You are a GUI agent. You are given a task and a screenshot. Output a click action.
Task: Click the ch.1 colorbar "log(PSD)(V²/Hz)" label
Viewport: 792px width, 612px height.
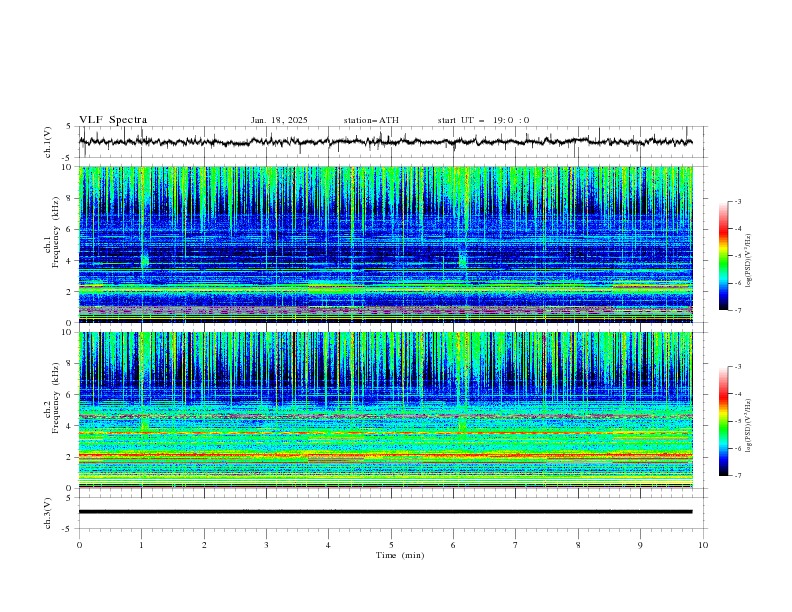point(748,261)
